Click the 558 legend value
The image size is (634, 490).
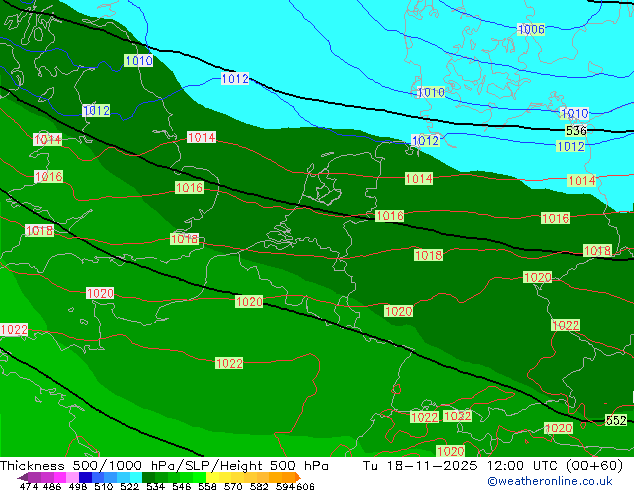(x=207, y=486)
